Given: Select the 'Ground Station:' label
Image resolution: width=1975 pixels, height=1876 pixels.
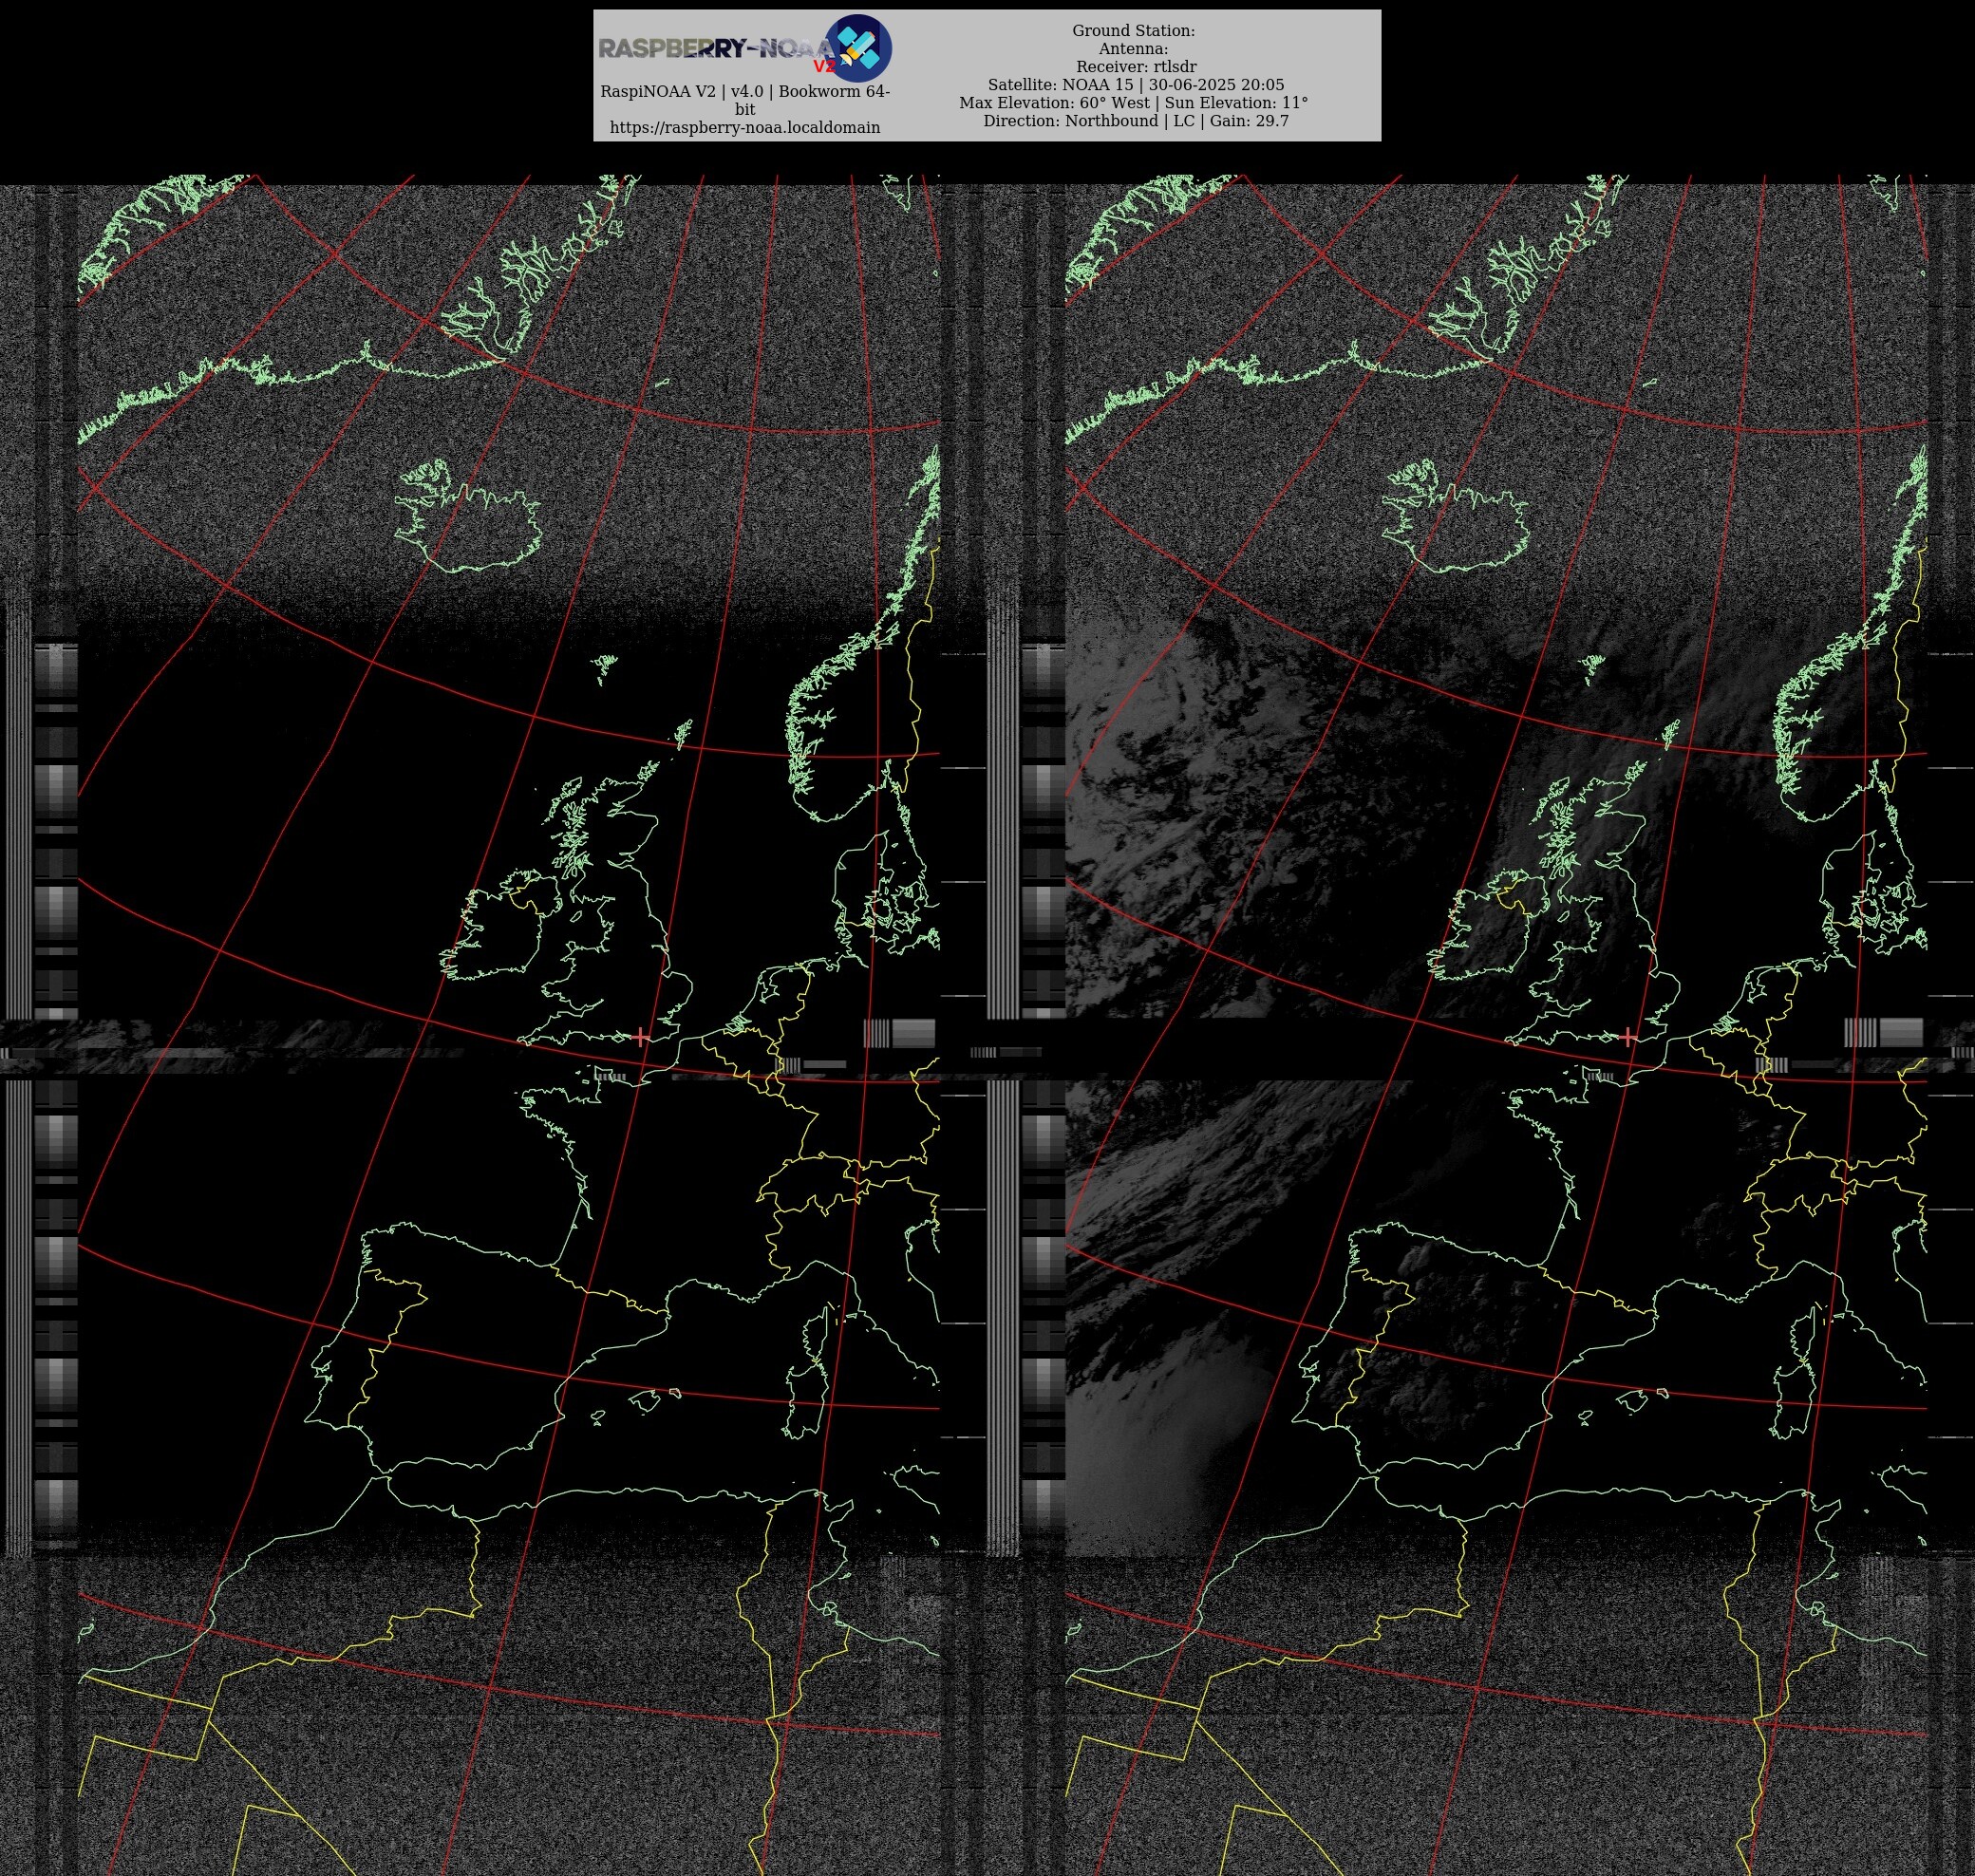Looking at the screenshot, I should (x=1133, y=31).
